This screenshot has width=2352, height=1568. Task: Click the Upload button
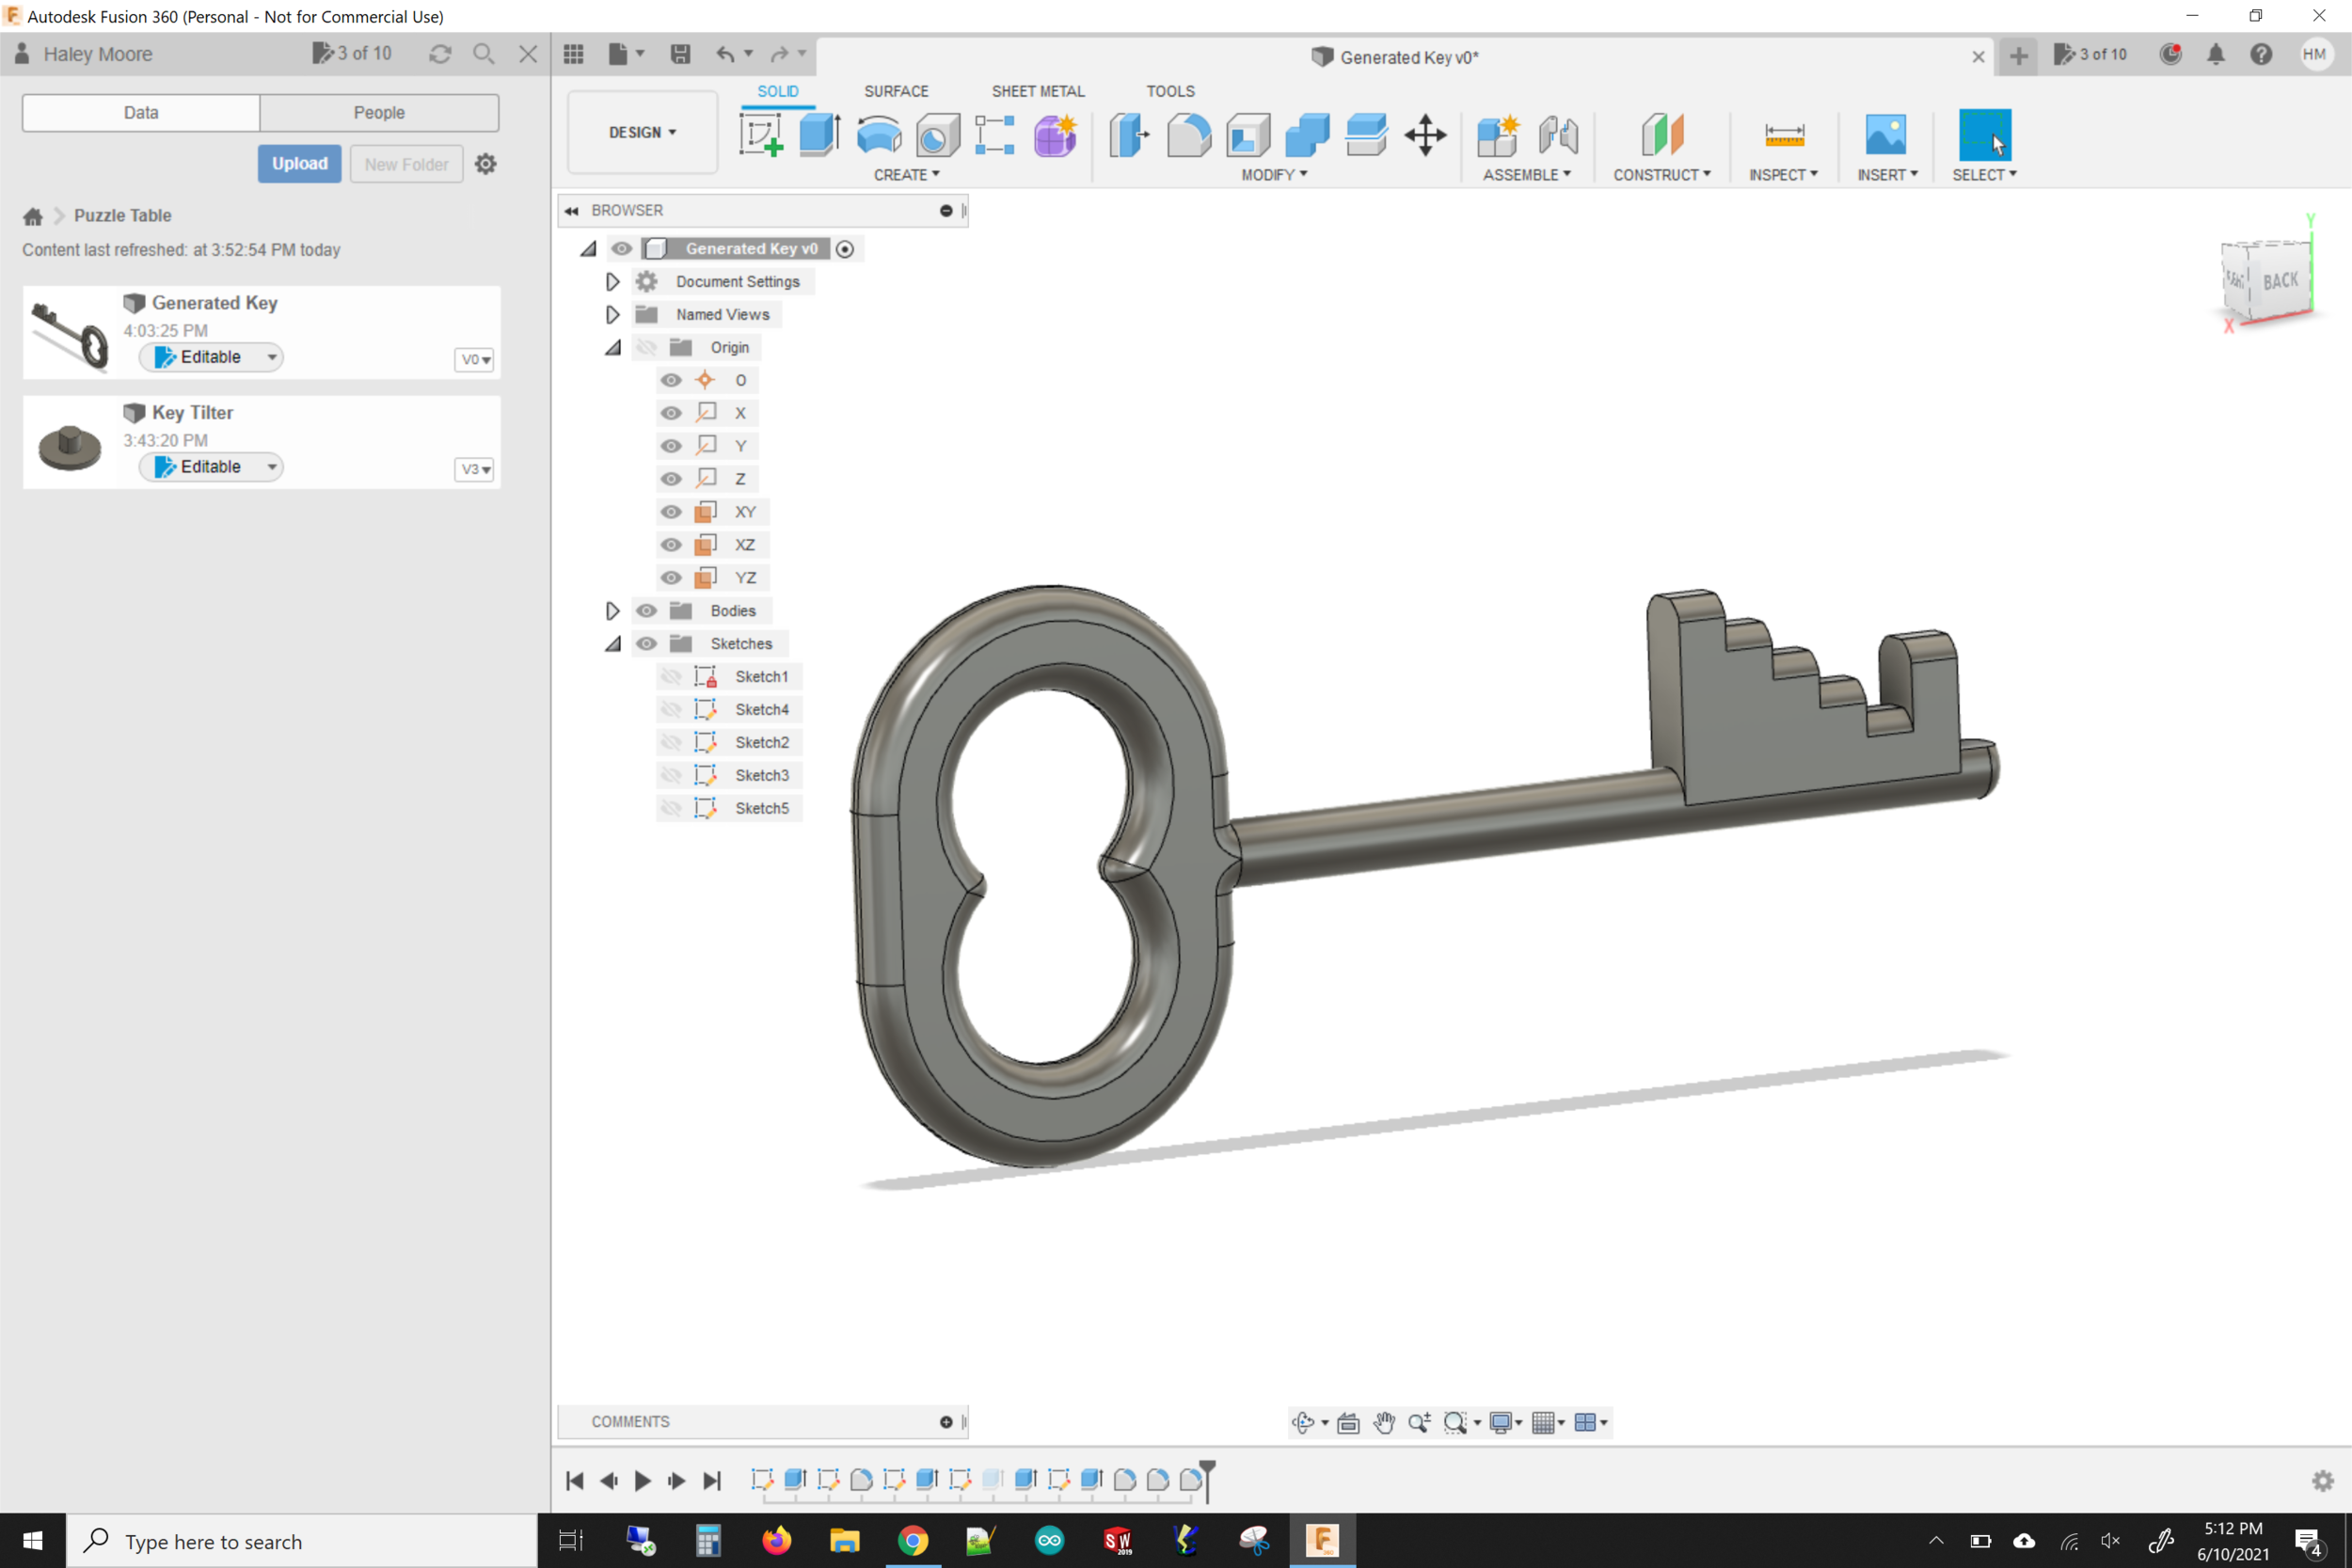(x=299, y=163)
